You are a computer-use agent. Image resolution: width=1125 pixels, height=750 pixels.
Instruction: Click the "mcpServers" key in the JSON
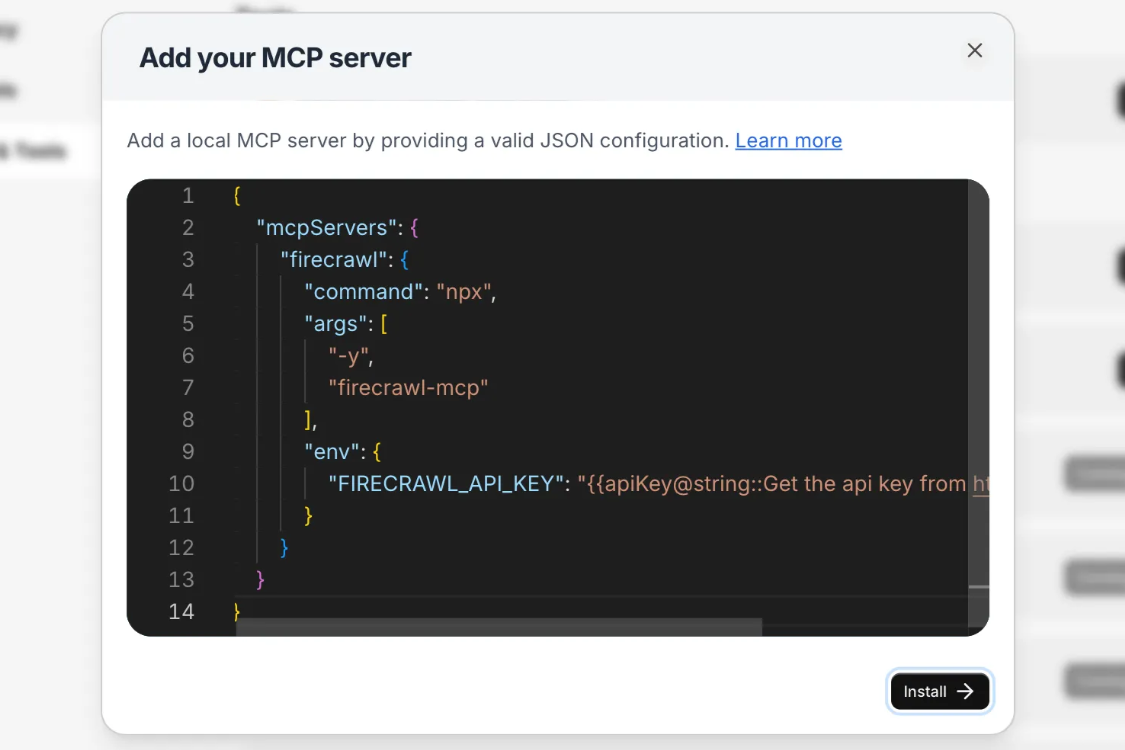pos(327,228)
